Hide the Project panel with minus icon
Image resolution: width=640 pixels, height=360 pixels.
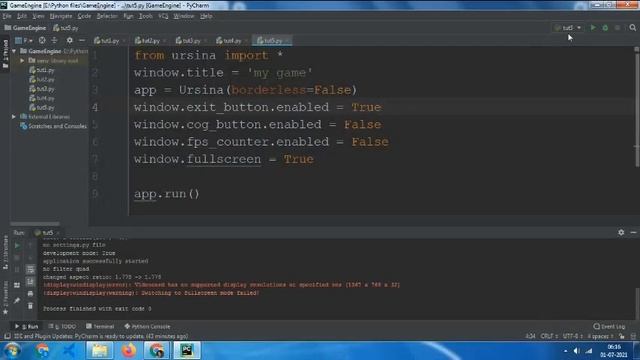click(82, 40)
